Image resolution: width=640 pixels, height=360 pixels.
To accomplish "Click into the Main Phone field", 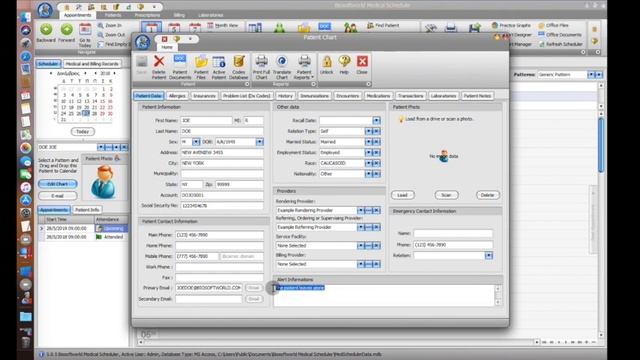I will [219, 235].
